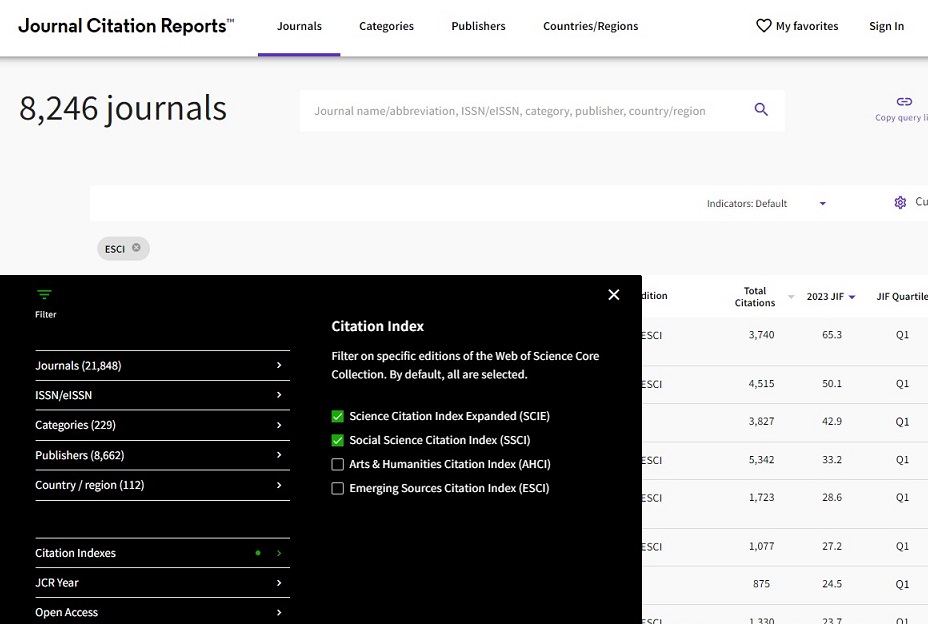Viewport: 928px width, 624px height.
Task: Click the JIF value 24.5
Action: tap(832, 584)
